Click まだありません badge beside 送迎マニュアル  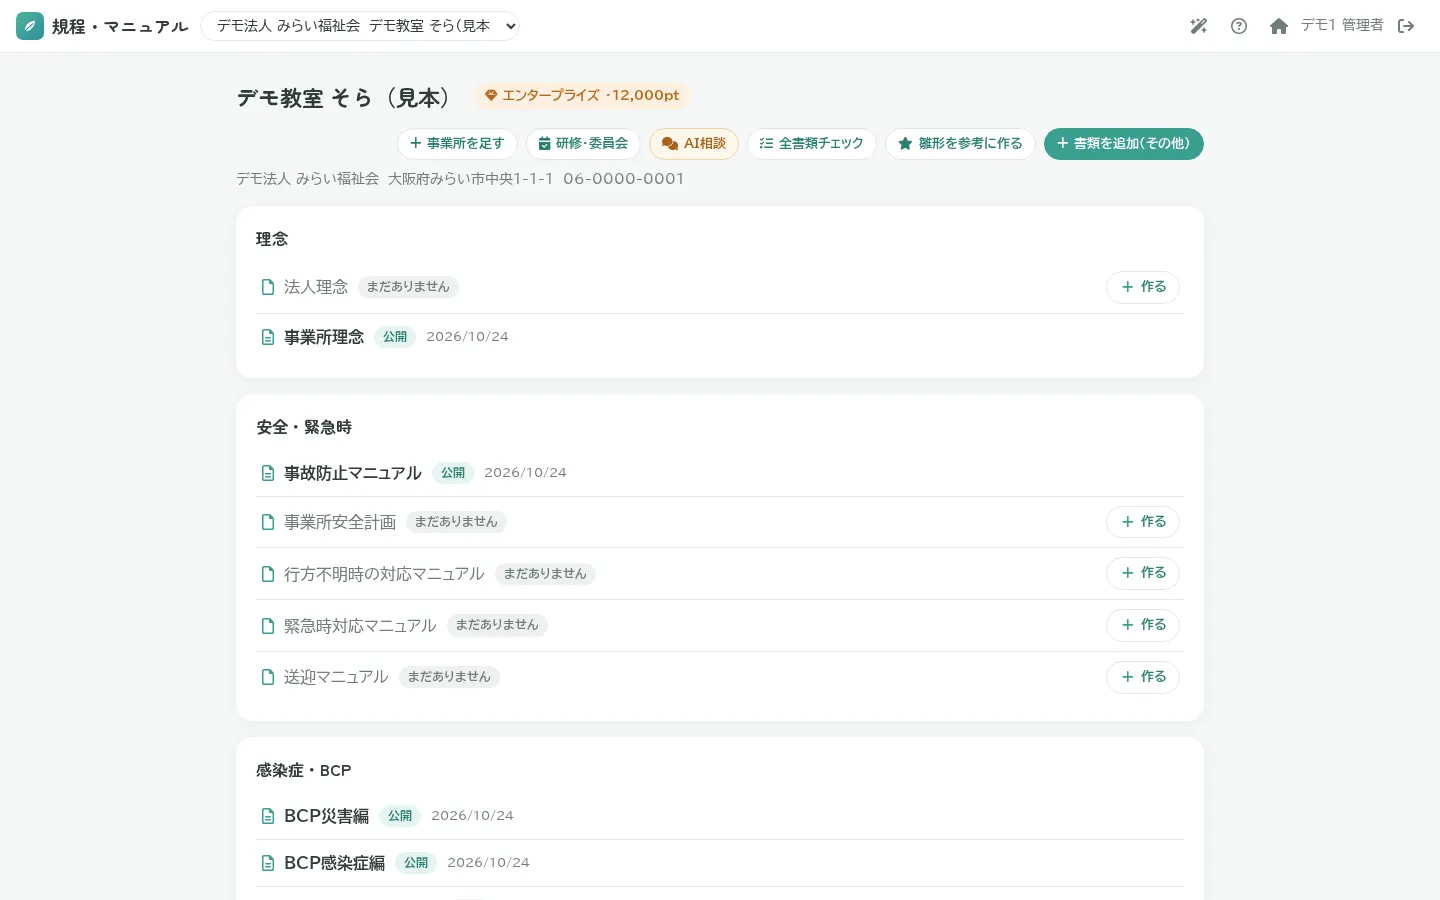point(449,677)
